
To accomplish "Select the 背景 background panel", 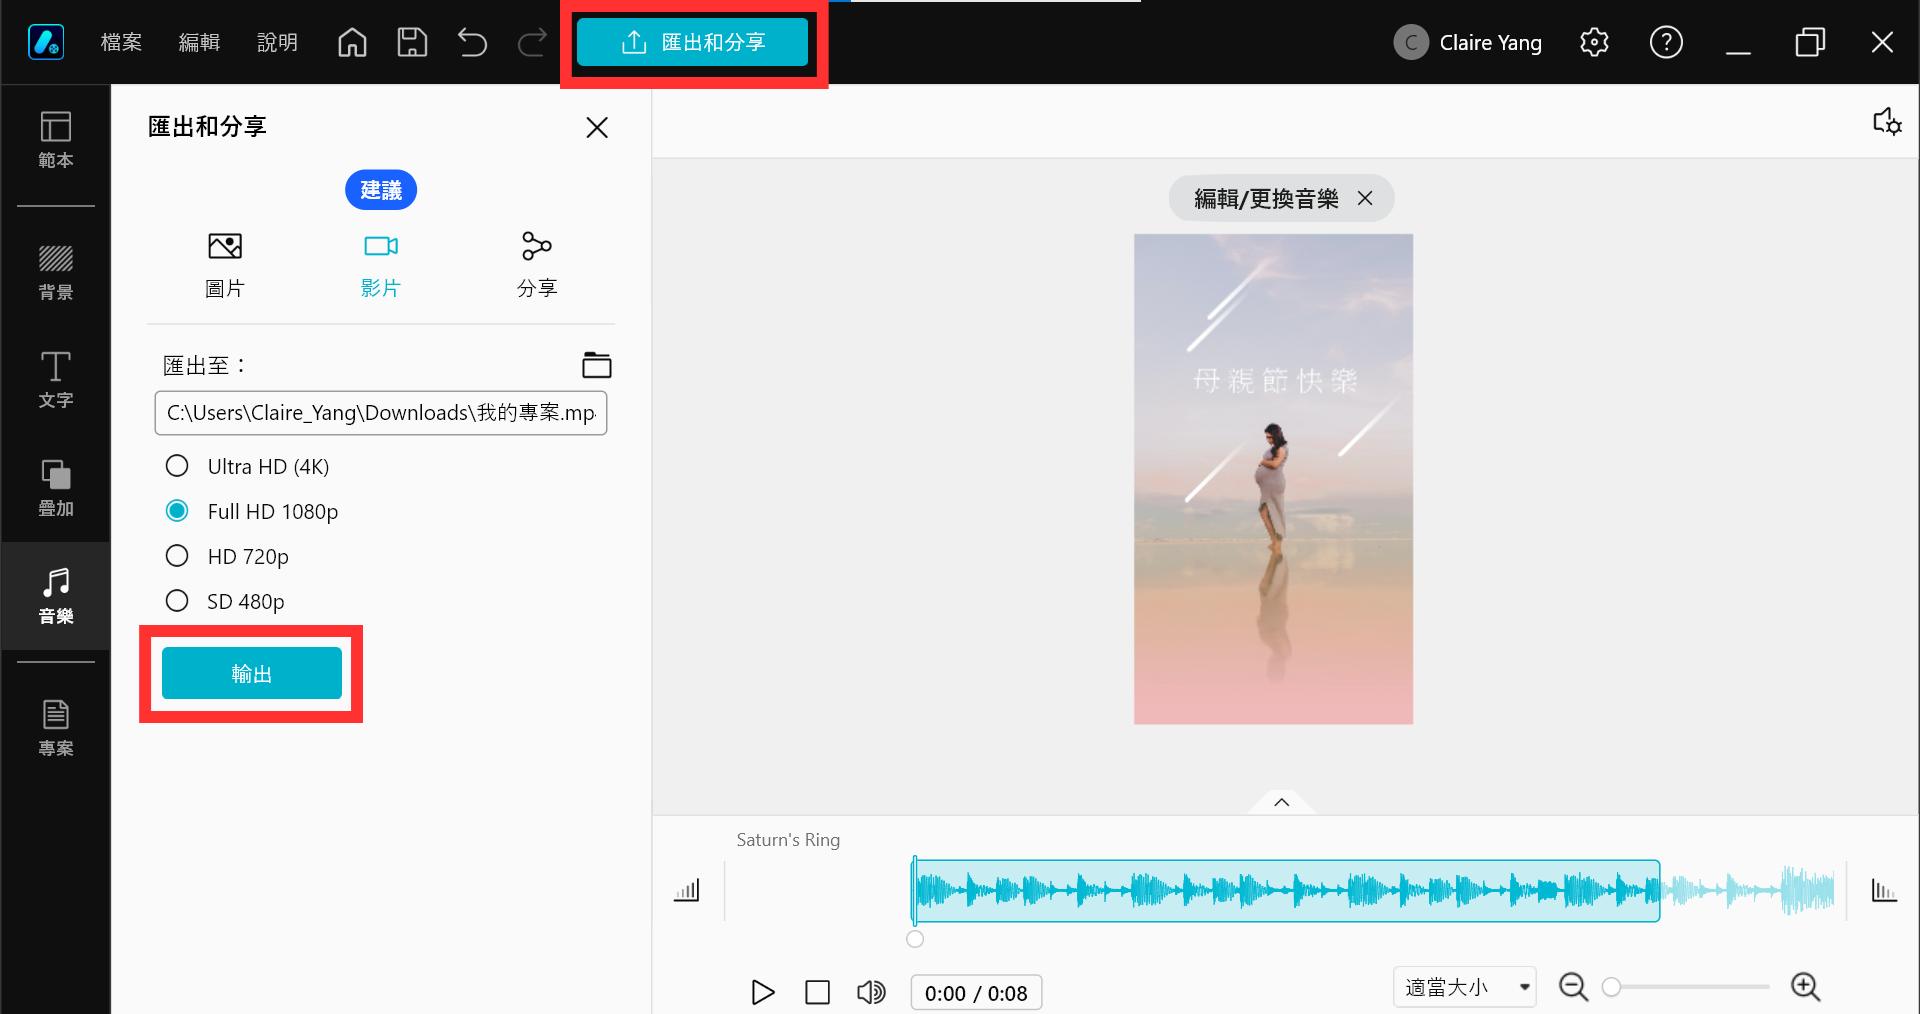I will coord(55,270).
